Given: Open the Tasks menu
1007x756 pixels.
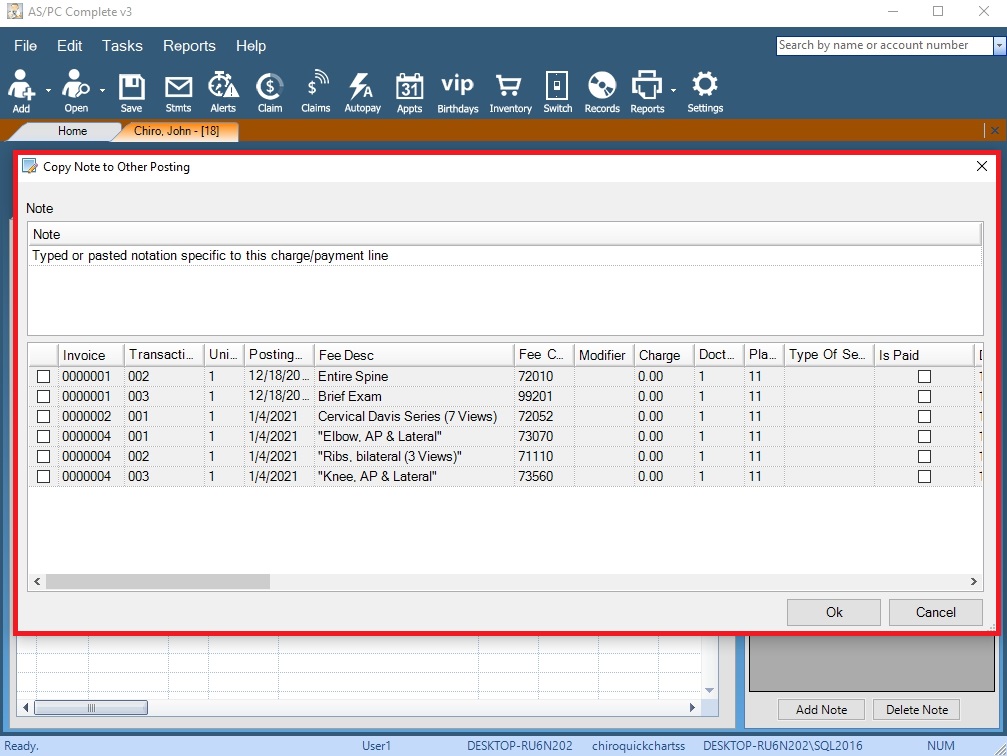Looking at the screenshot, I should click(x=122, y=46).
